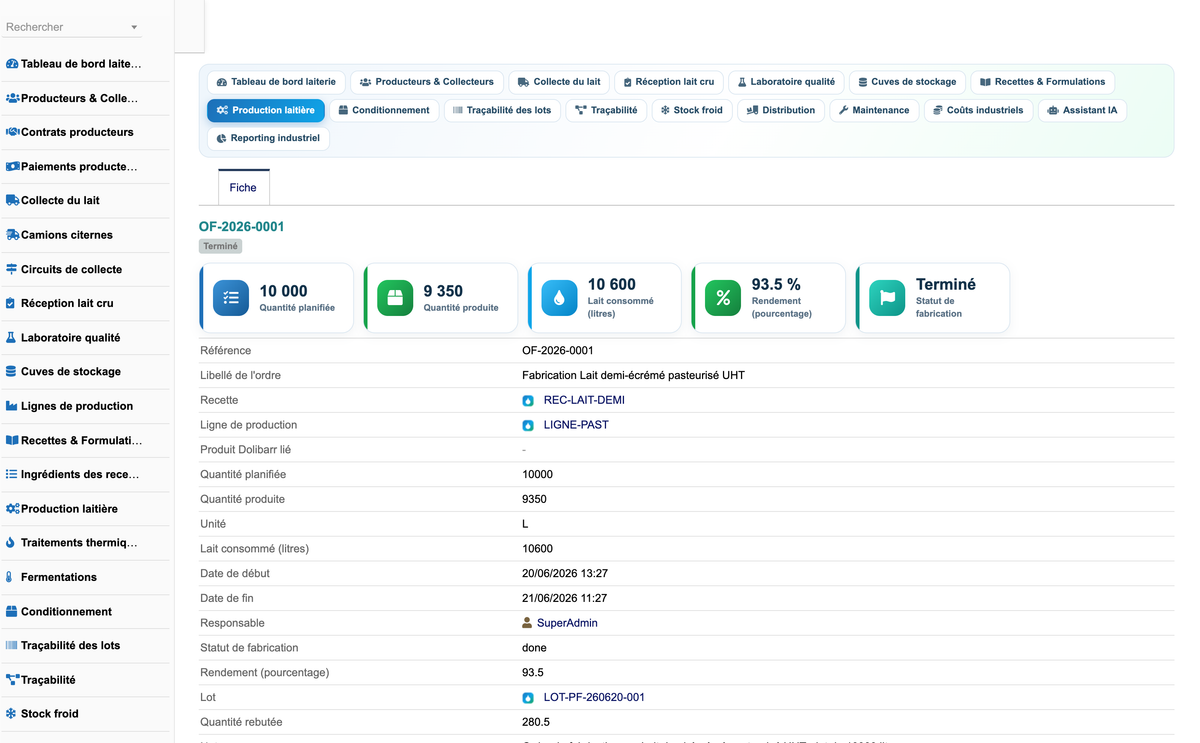Open the search dropdown arrow in the sidebar
Image resolution: width=1200 pixels, height=743 pixels.
point(134,28)
